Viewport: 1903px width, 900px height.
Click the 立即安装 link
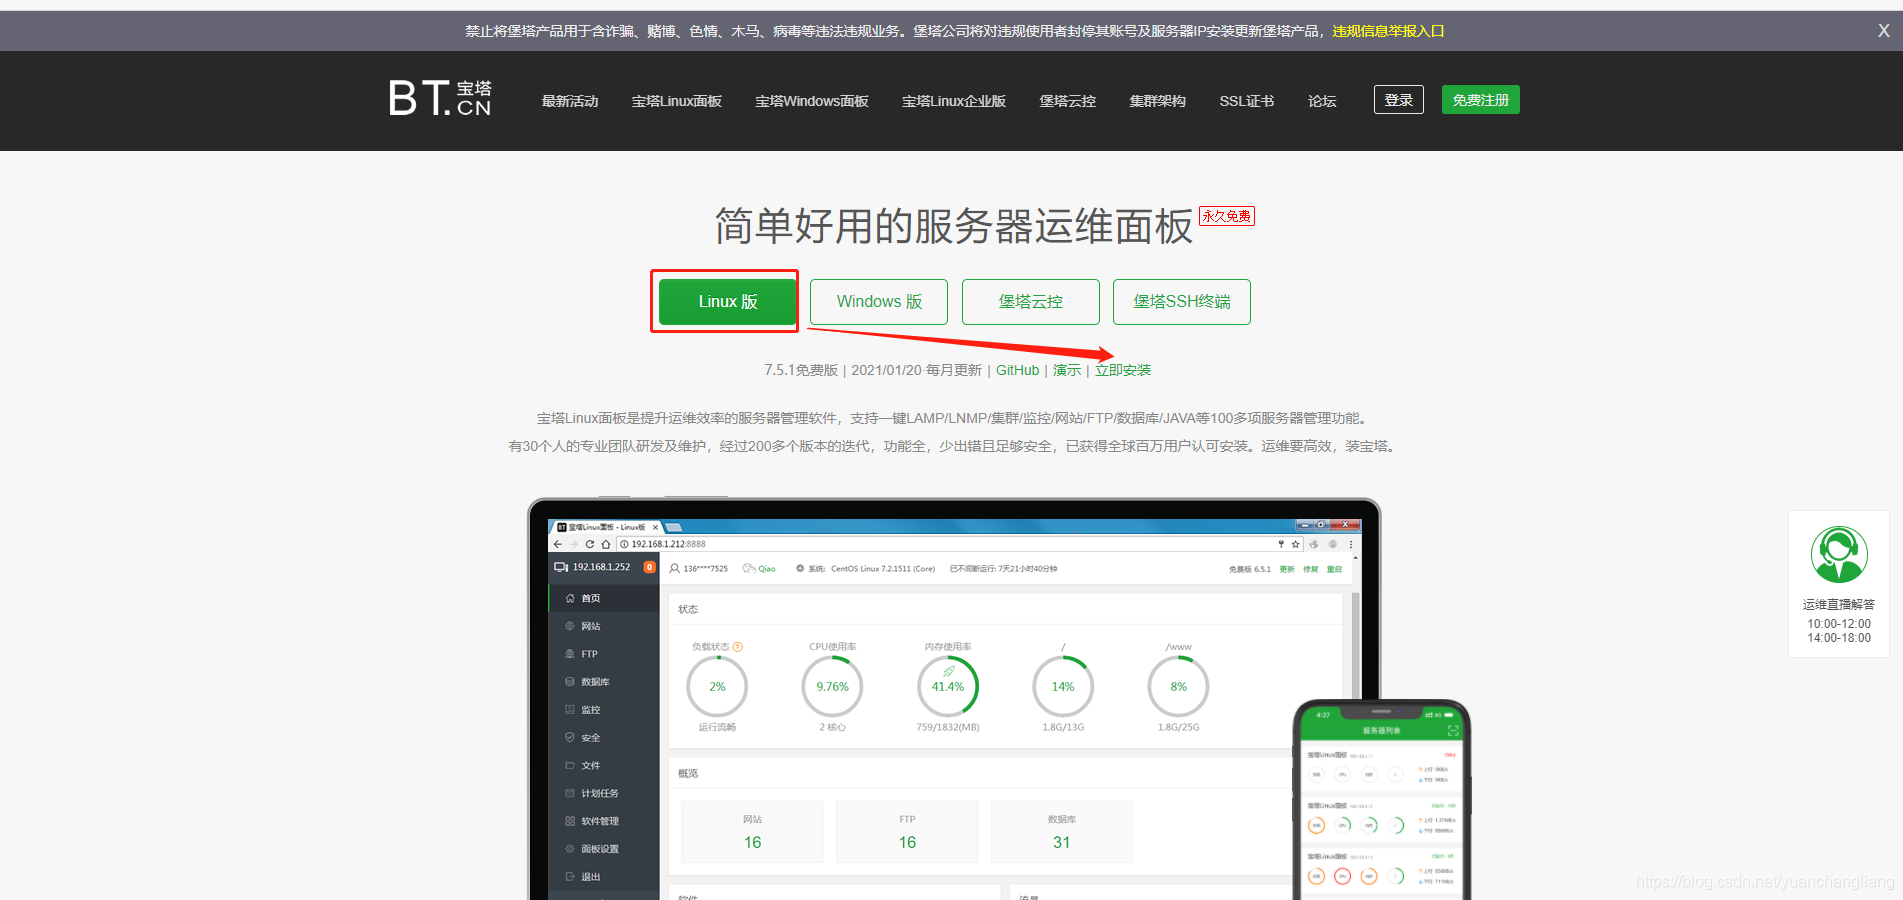(1123, 370)
